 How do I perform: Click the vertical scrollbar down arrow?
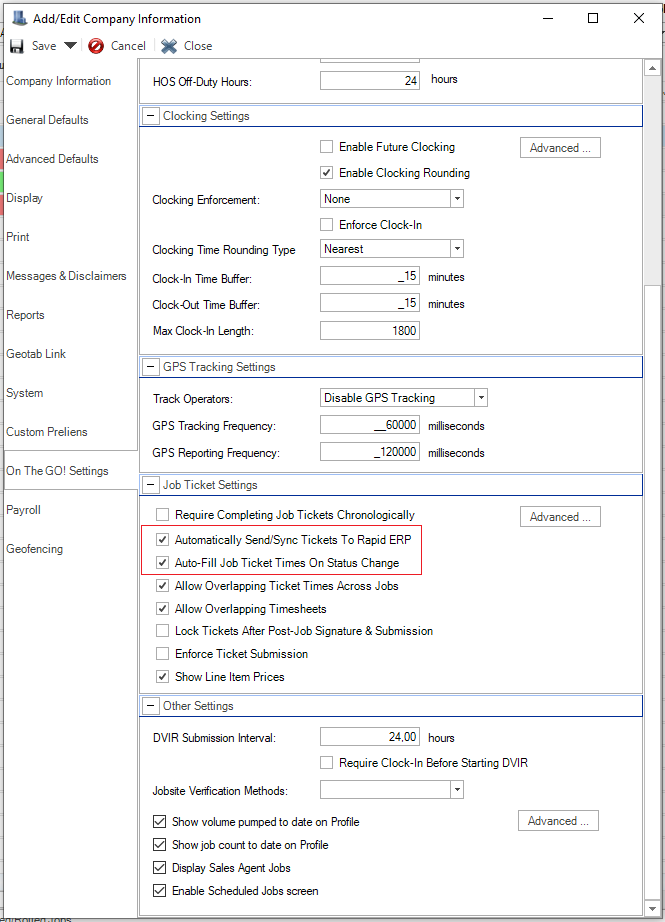tap(651, 908)
